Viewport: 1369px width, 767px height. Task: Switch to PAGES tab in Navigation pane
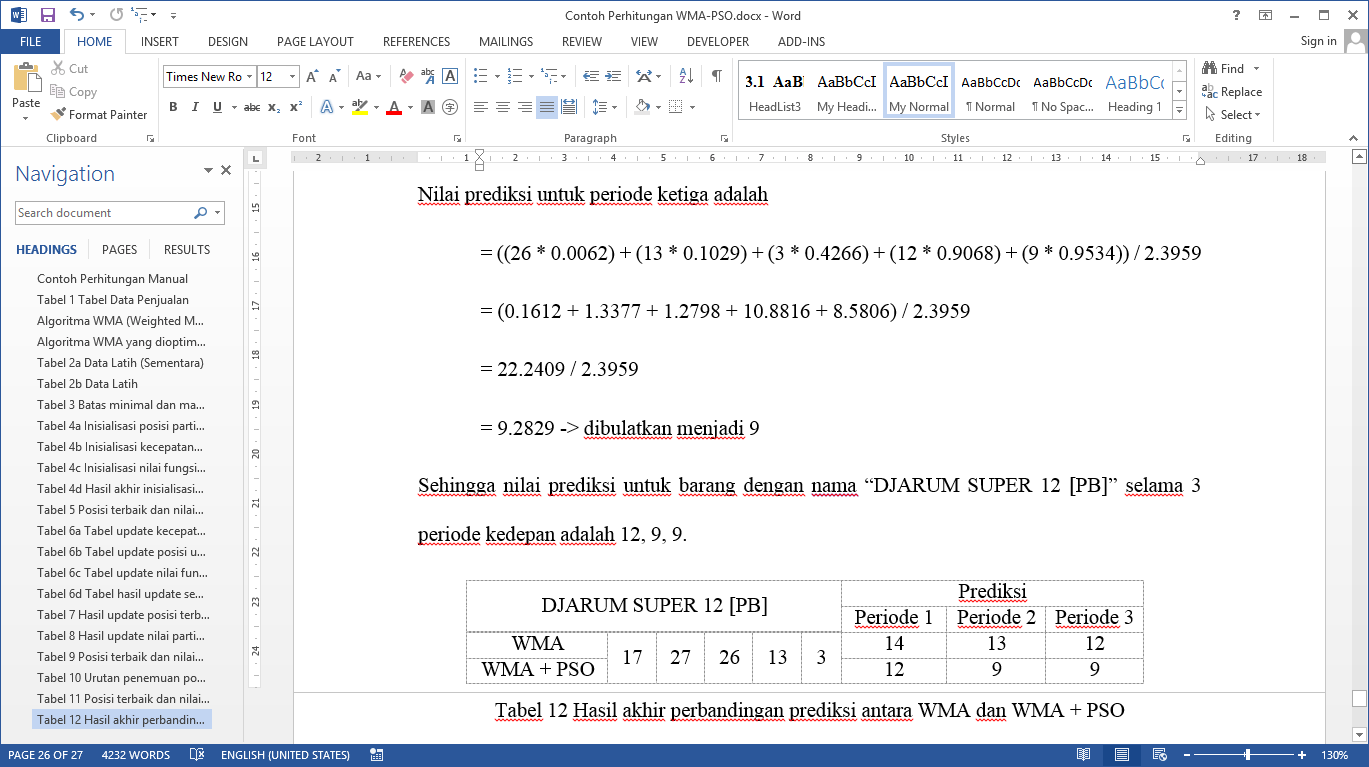tap(119, 250)
